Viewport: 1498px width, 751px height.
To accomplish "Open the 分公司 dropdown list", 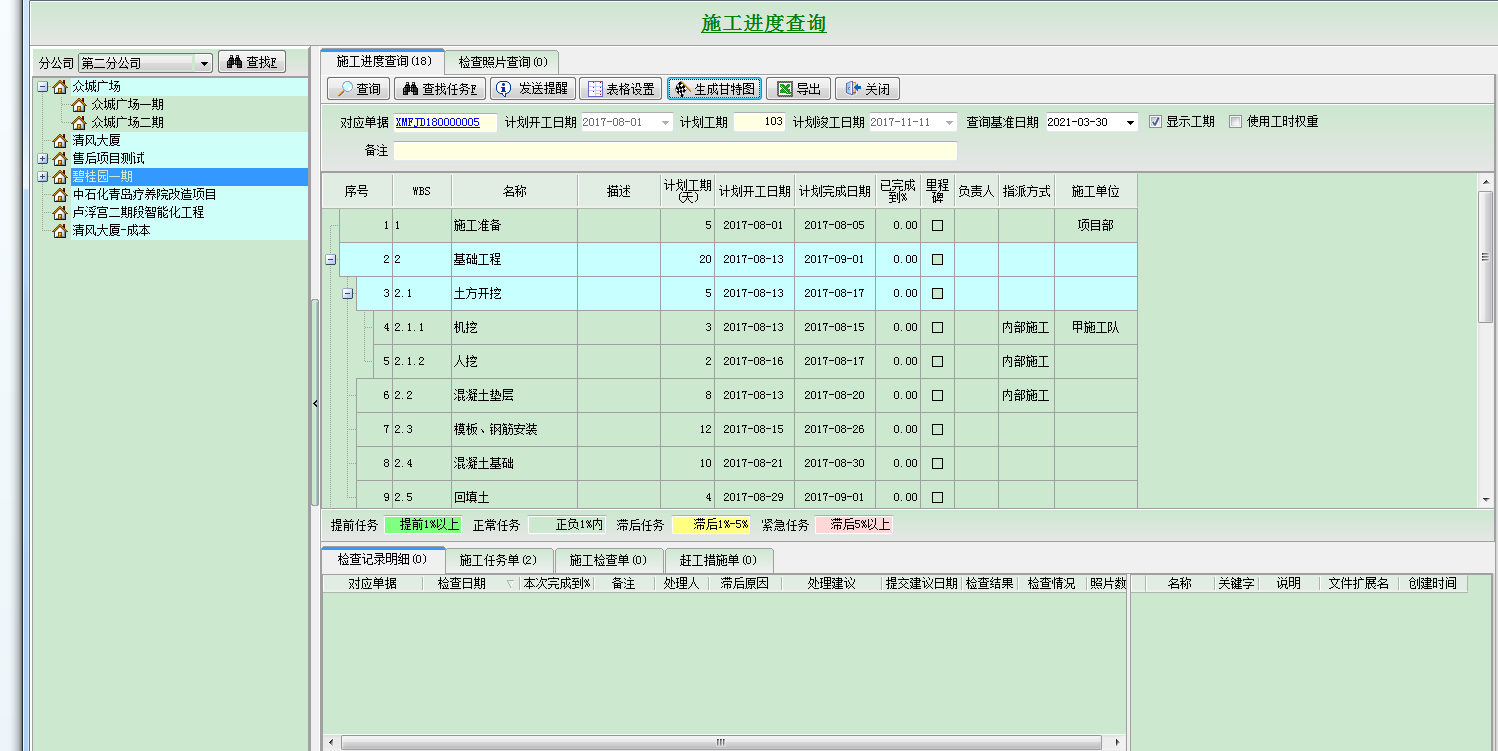I will 204,63.
